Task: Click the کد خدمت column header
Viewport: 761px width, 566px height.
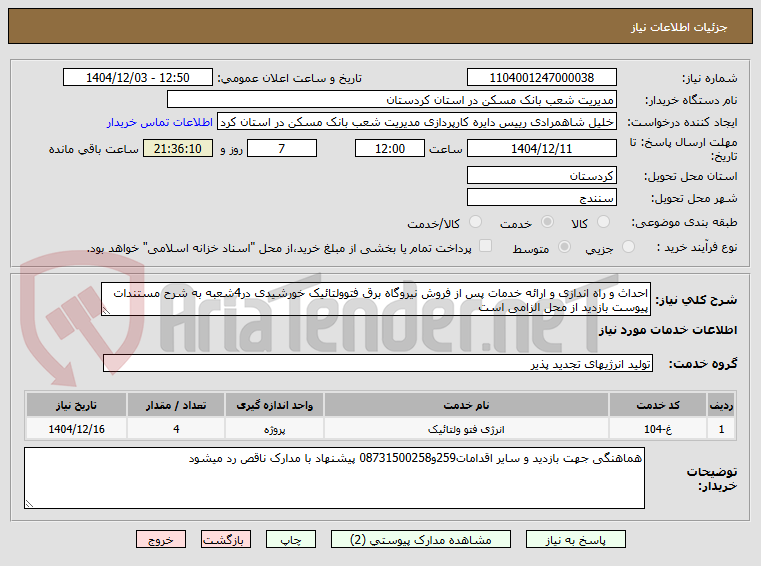Action: 658,405
